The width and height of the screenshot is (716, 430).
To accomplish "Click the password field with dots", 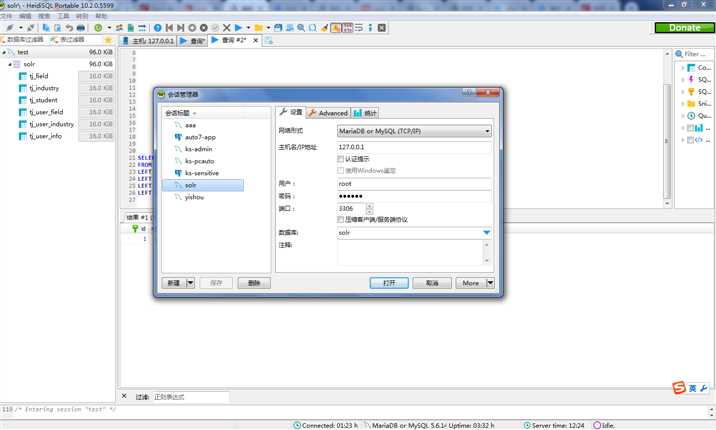I will coord(414,196).
